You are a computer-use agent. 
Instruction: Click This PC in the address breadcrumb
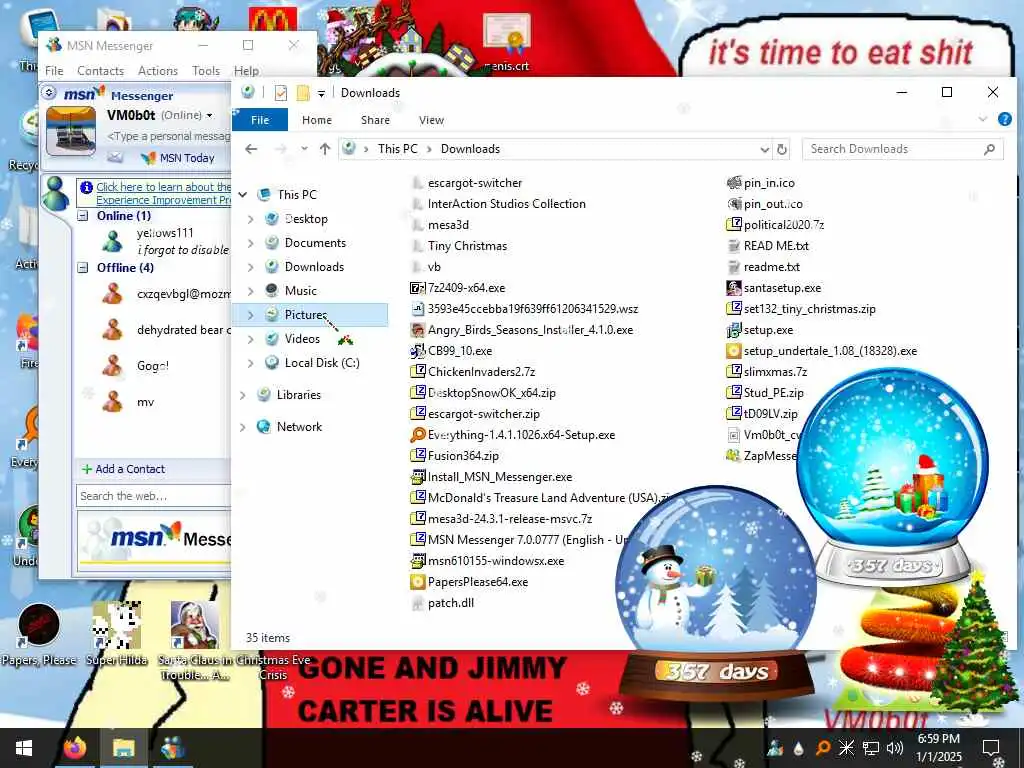click(397, 149)
